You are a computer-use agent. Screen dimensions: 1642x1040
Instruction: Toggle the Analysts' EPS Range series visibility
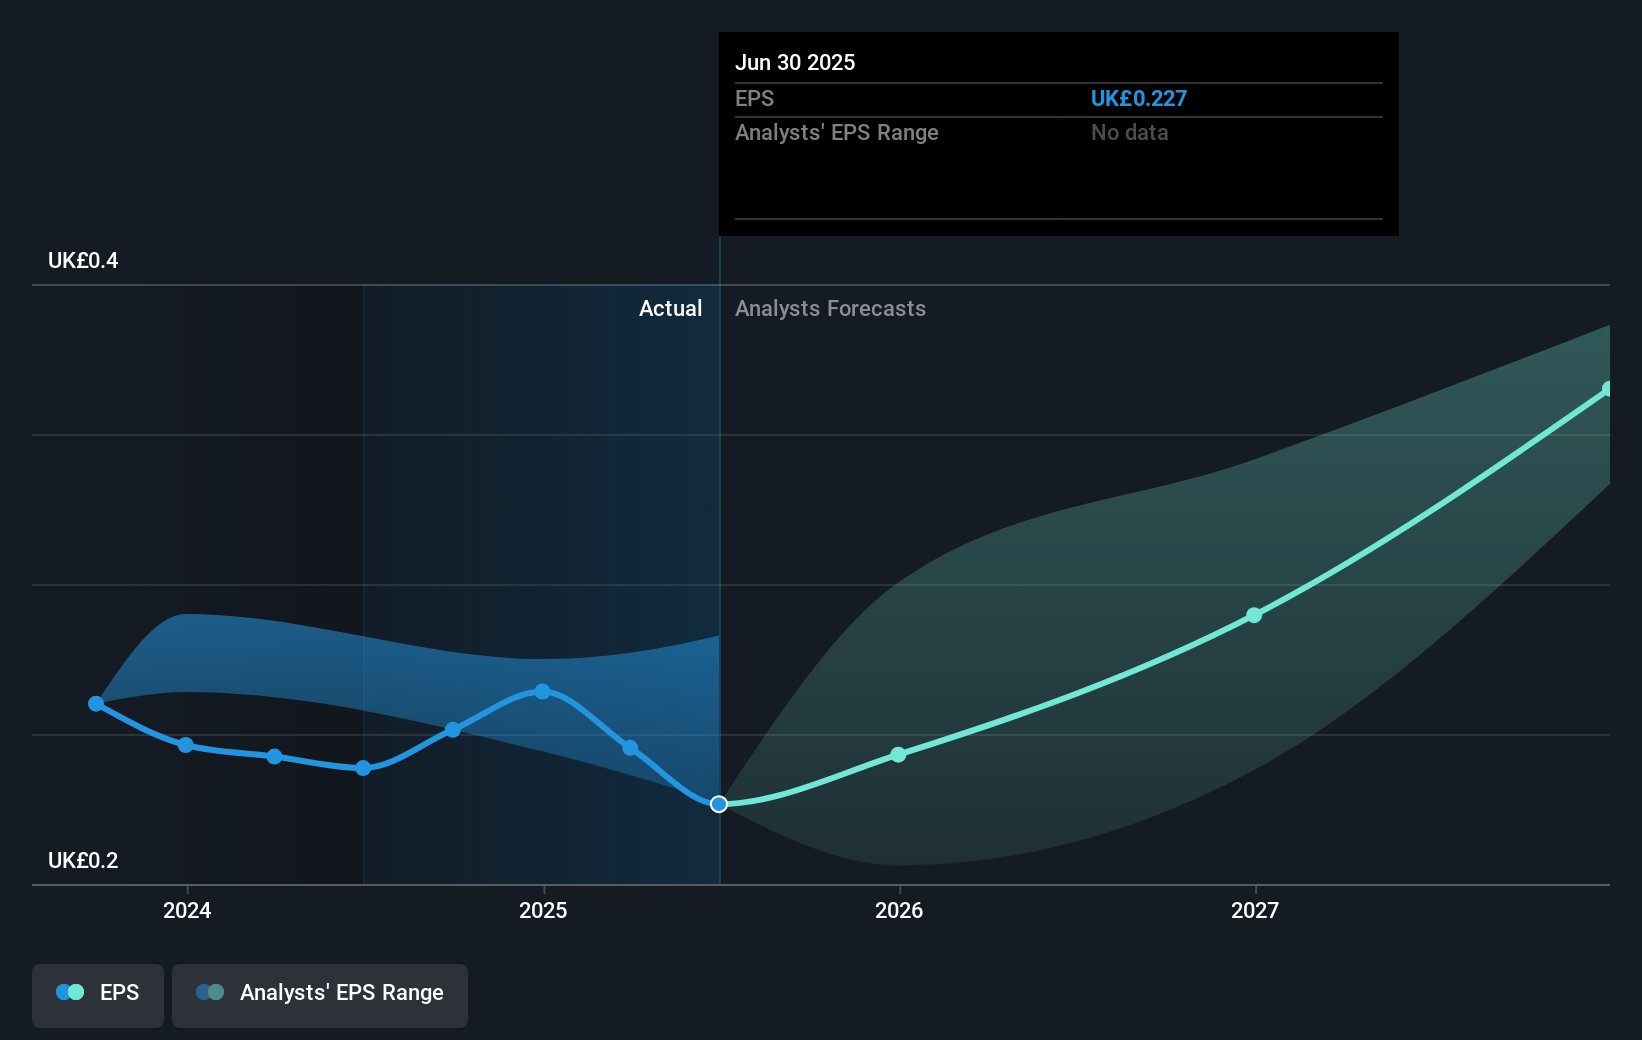click(x=319, y=995)
